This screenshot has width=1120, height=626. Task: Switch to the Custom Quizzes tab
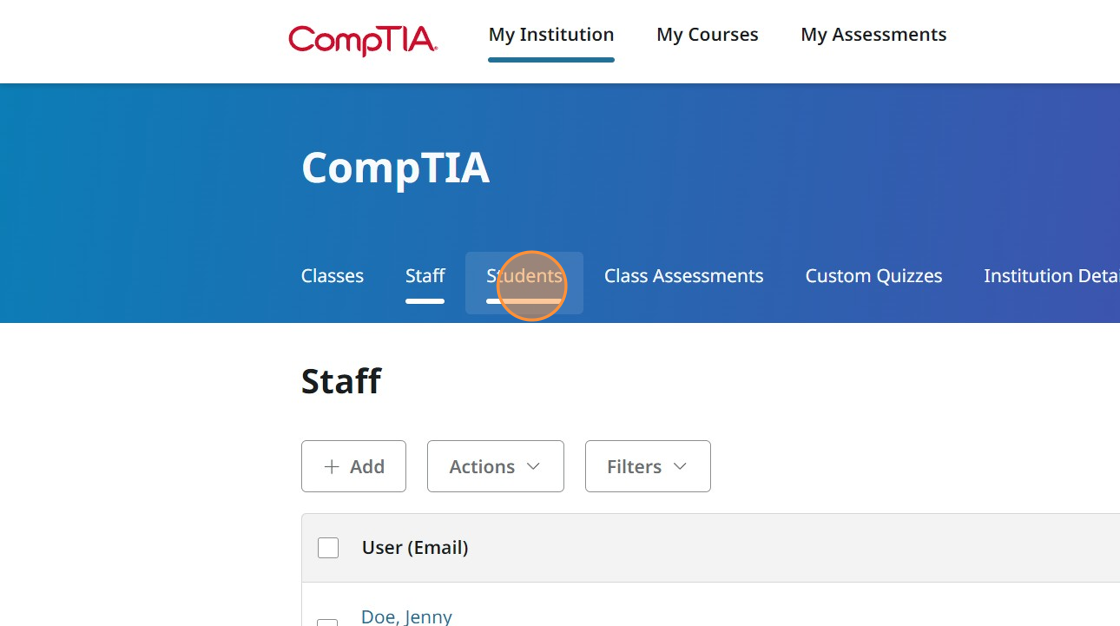pos(873,276)
